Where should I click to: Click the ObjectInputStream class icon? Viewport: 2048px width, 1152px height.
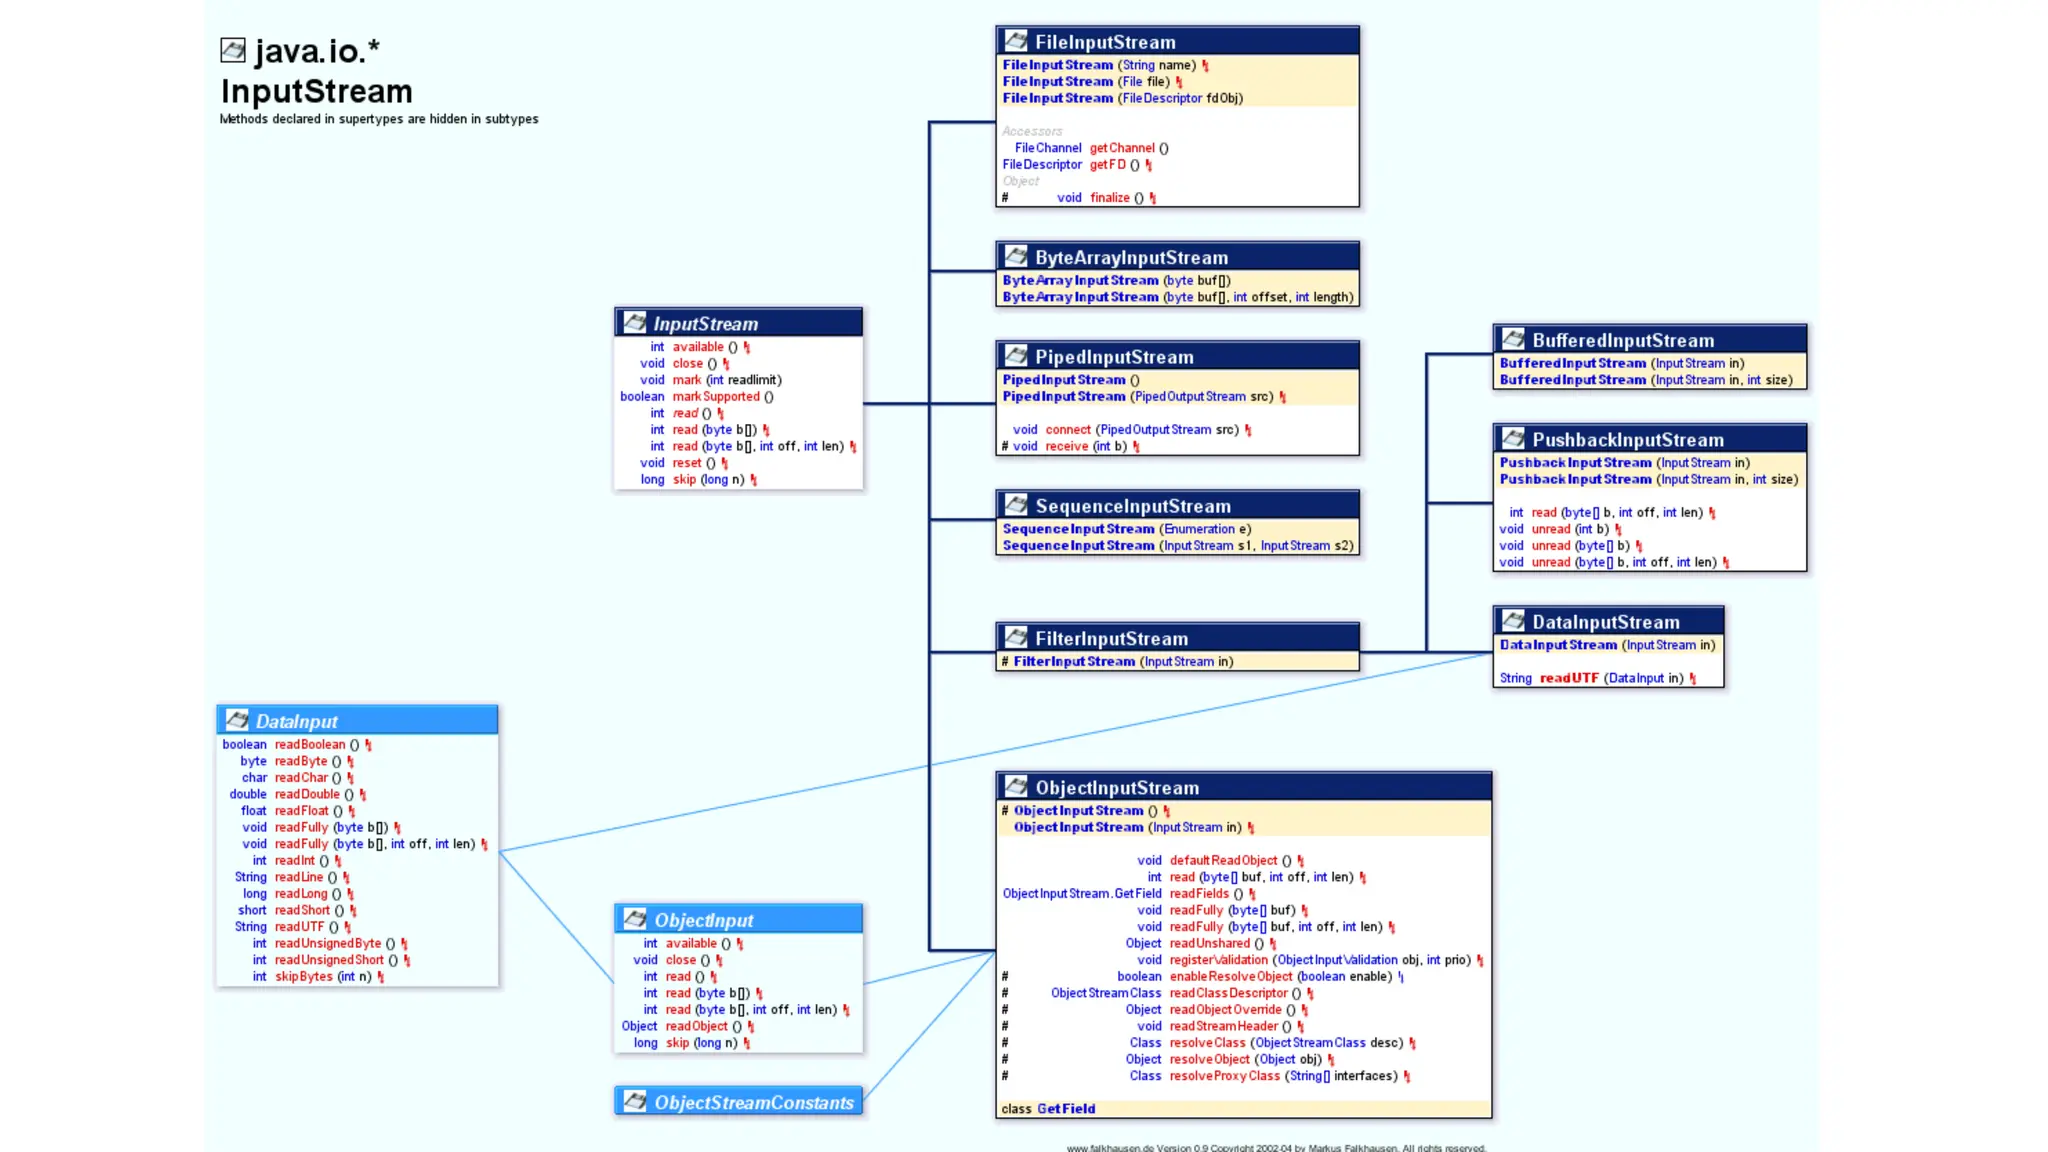(1016, 787)
